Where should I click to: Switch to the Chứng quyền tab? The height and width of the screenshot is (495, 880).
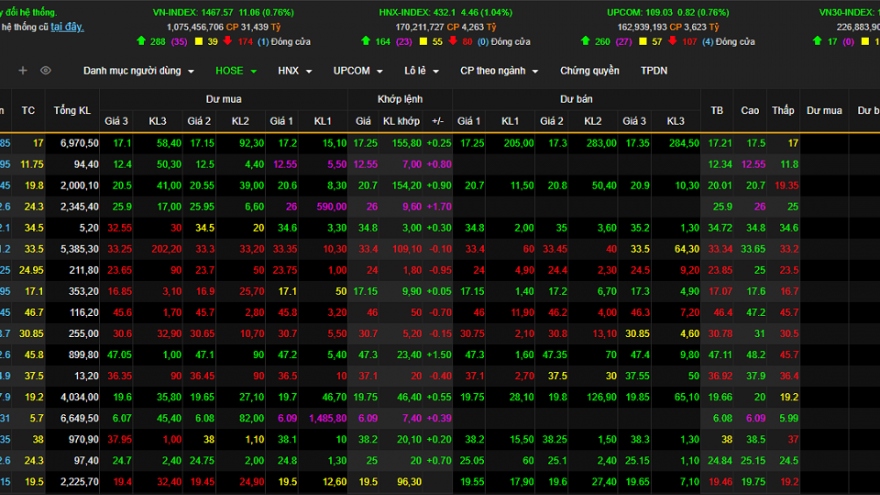tap(589, 71)
